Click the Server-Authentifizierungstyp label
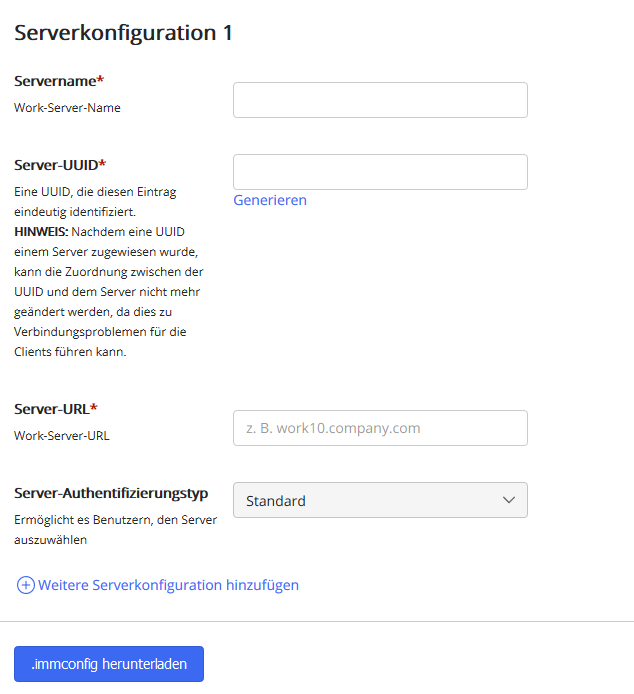This screenshot has height=694, width=634. click(111, 492)
